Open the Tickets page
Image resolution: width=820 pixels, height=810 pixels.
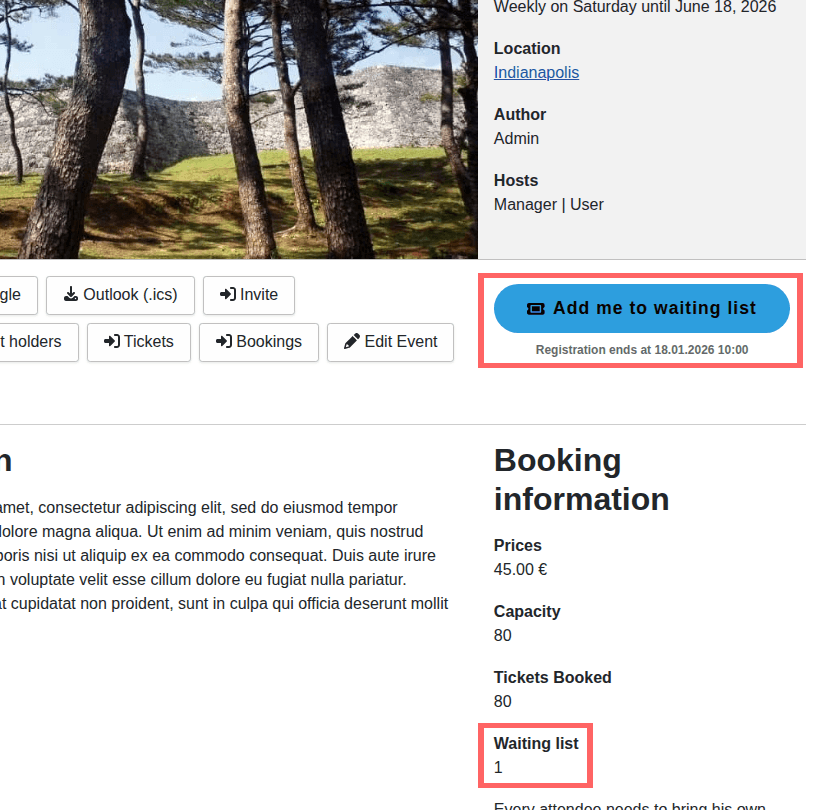click(x=138, y=342)
